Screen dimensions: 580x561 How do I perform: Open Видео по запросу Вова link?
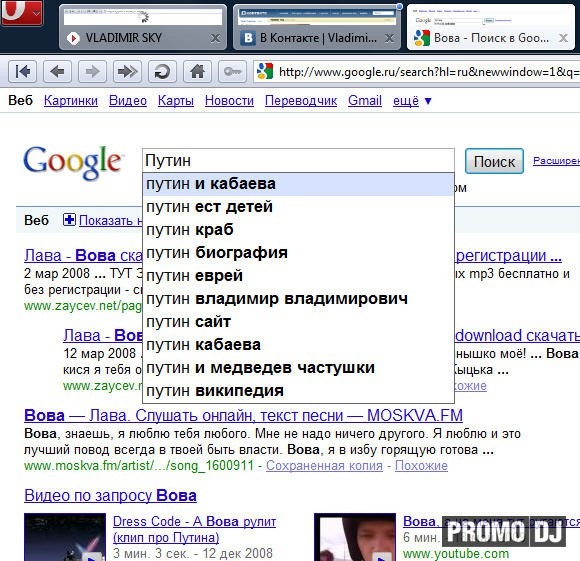pyautogui.click(x=110, y=496)
